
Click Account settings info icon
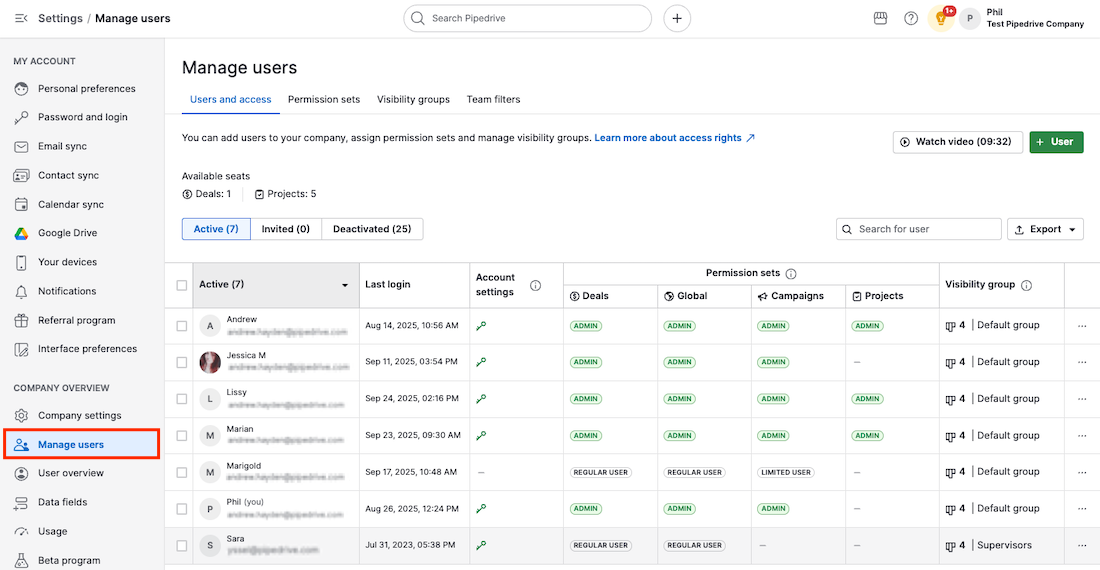(535, 286)
